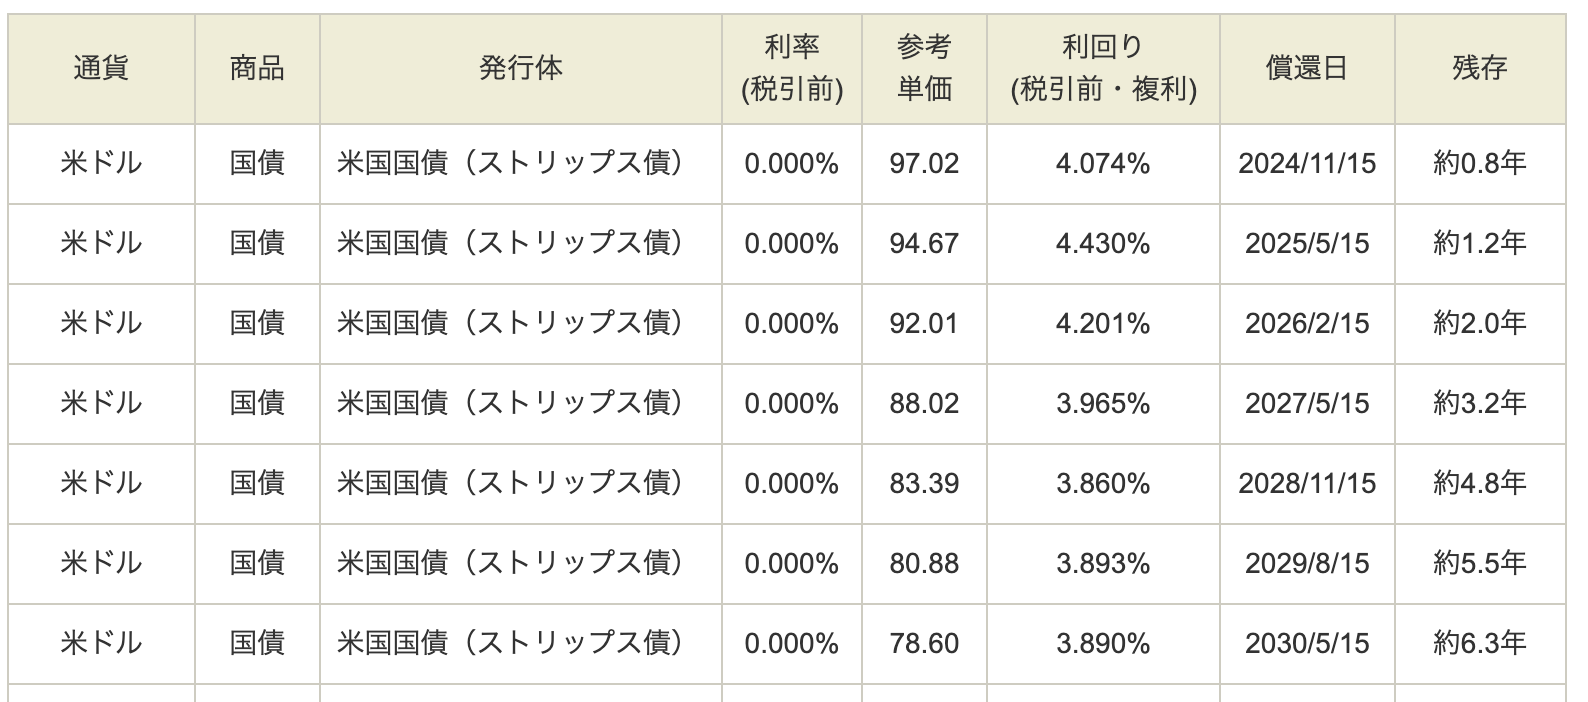
Task: Select the 約5.5年 remaining term cell
Action: tap(1480, 564)
